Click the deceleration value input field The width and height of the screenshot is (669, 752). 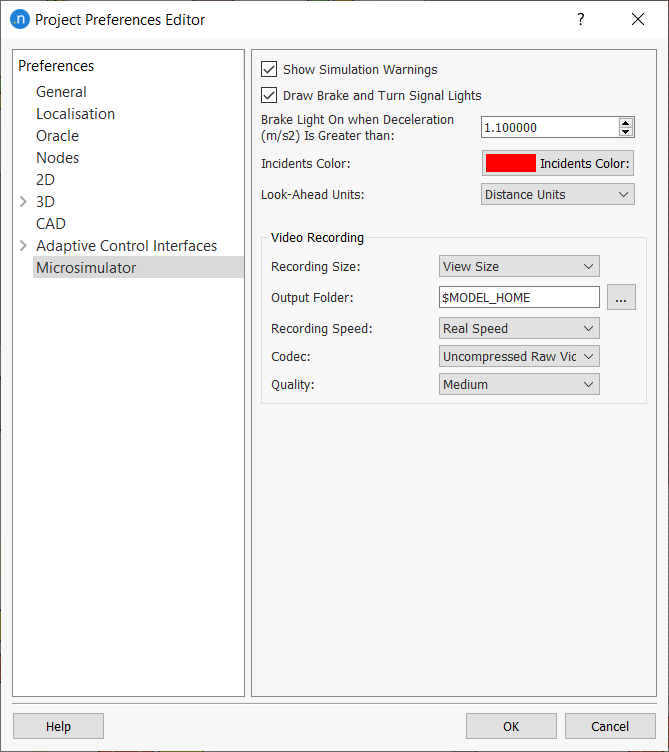(x=550, y=128)
